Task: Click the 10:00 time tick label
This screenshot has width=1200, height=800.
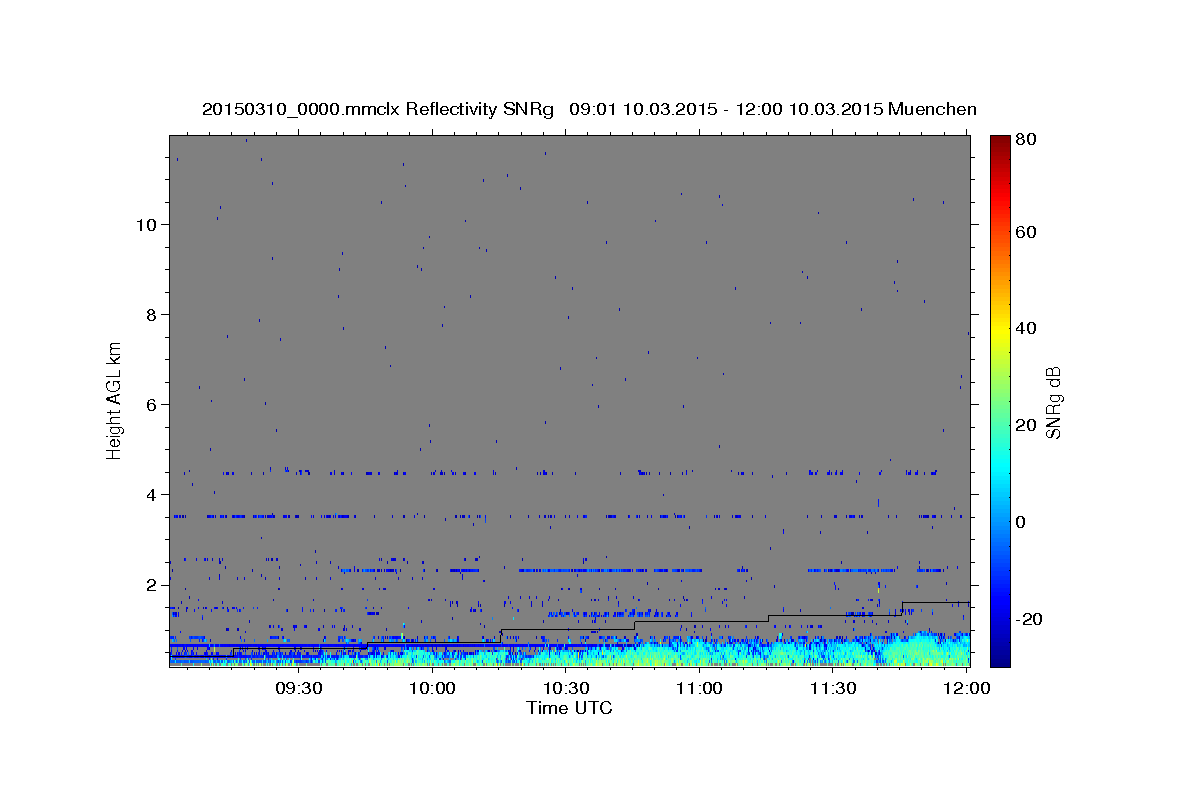Action: (433, 688)
